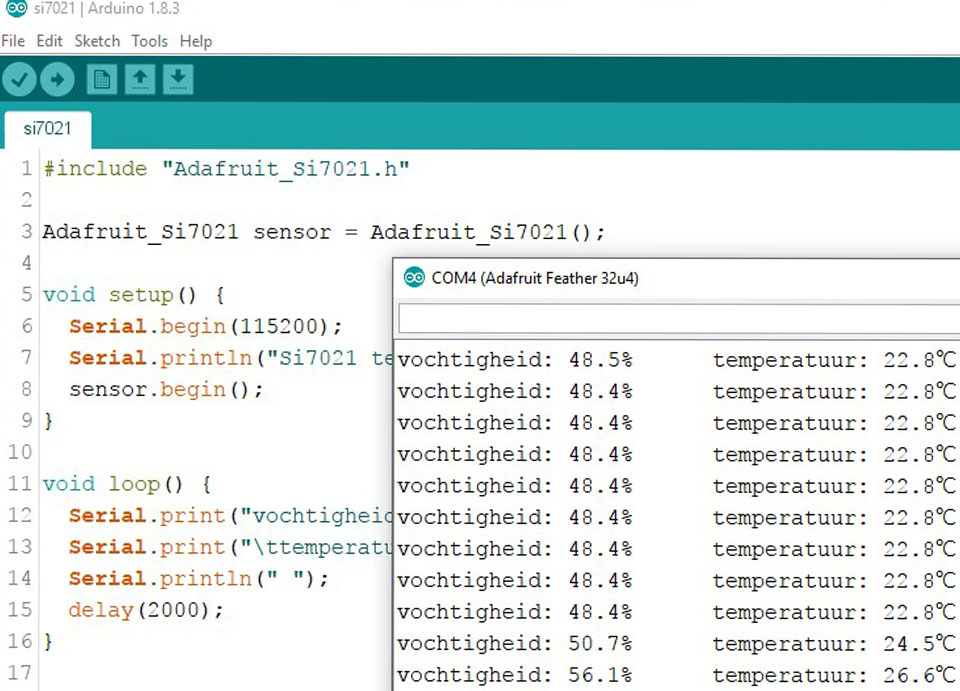
Task: Click the Verify sketch checkmark button
Action: pos(20,80)
